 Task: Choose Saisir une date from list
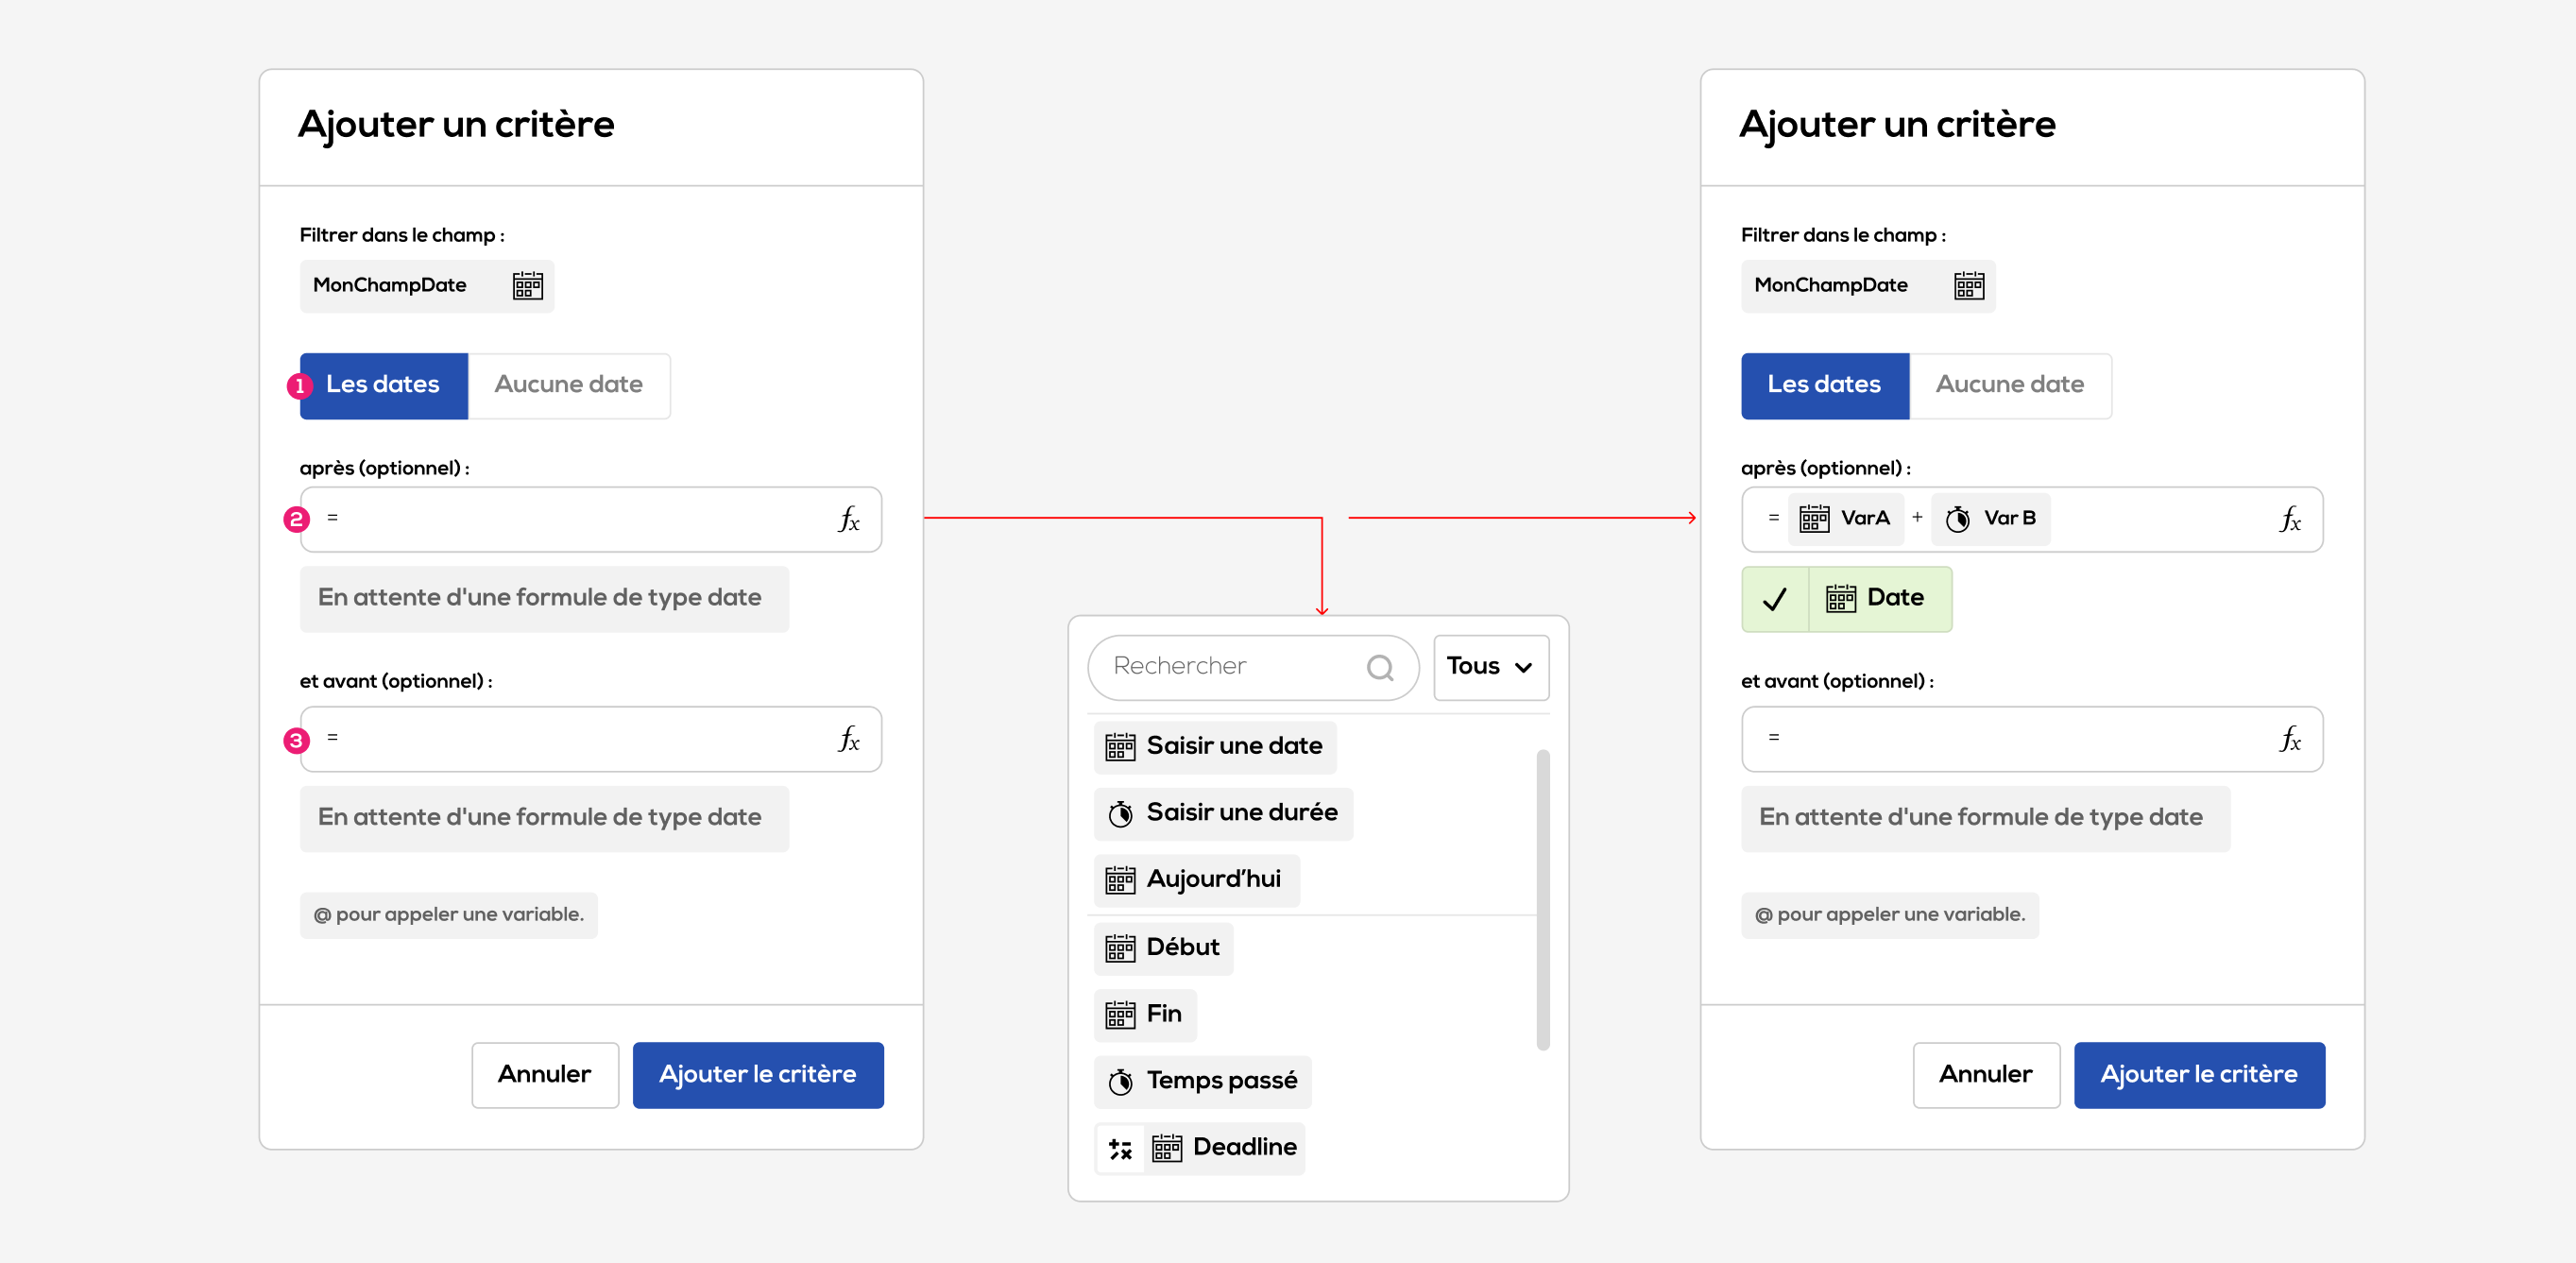[x=1215, y=746]
